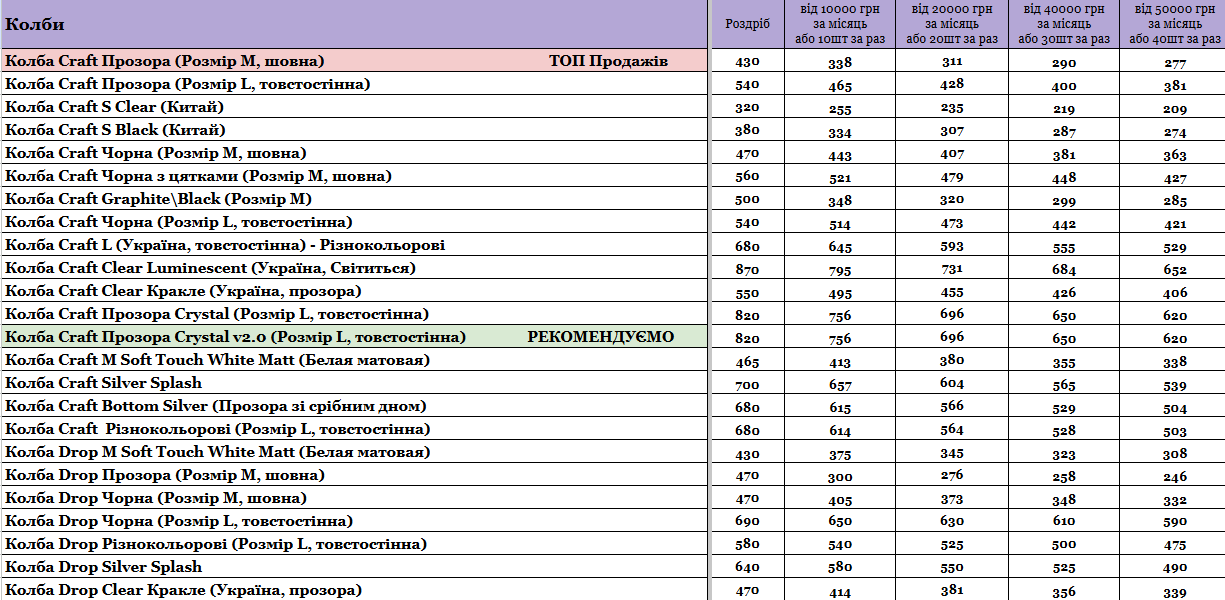This screenshot has width=1225, height=600.
Task: Click 'Колба Craft Graphite\Black (Розмір M)' row
Action: coord(355,199)
